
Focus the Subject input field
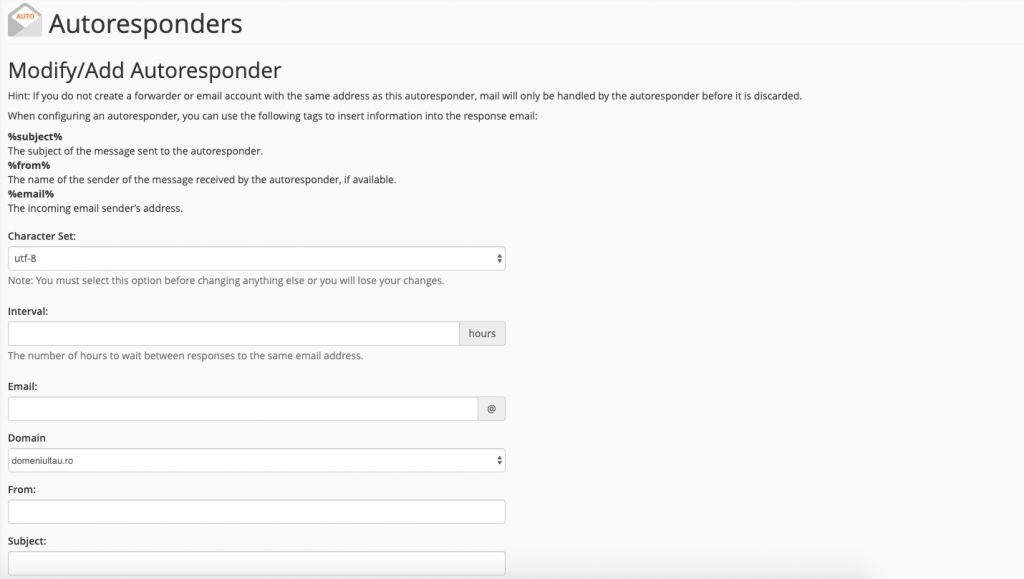point(257,563)
